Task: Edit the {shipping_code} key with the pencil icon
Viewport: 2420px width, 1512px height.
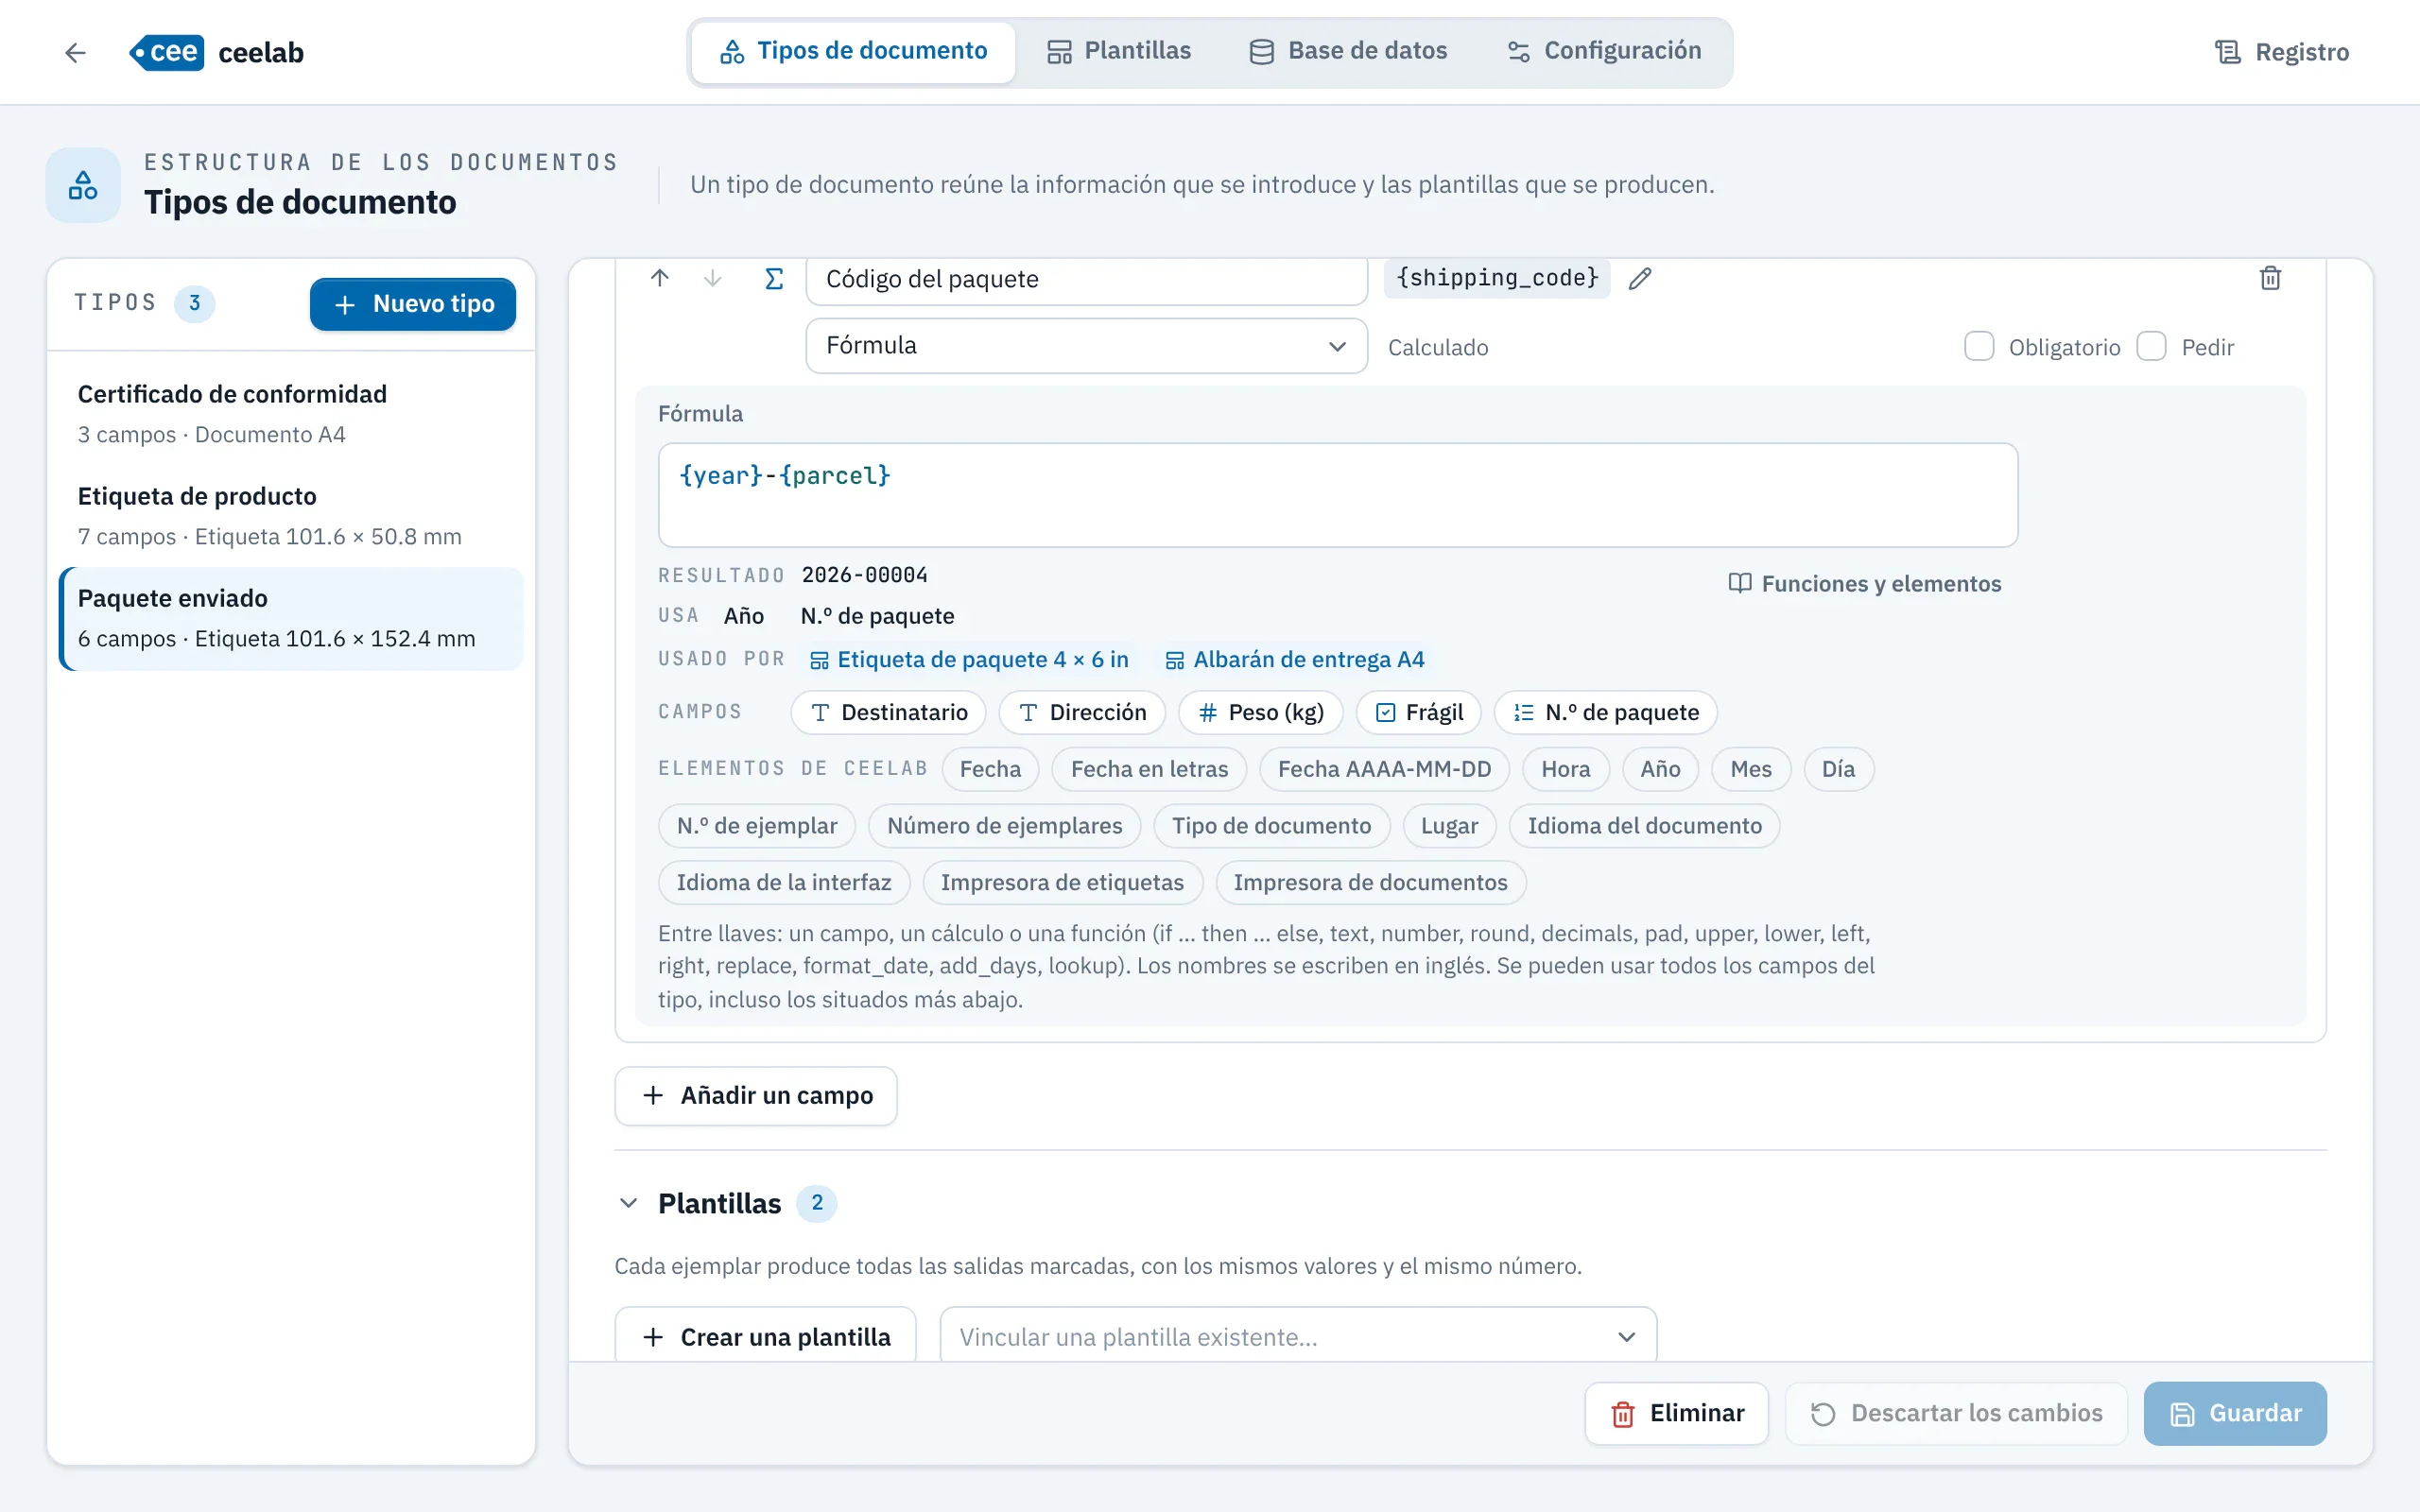Action: pos(1640,279)
